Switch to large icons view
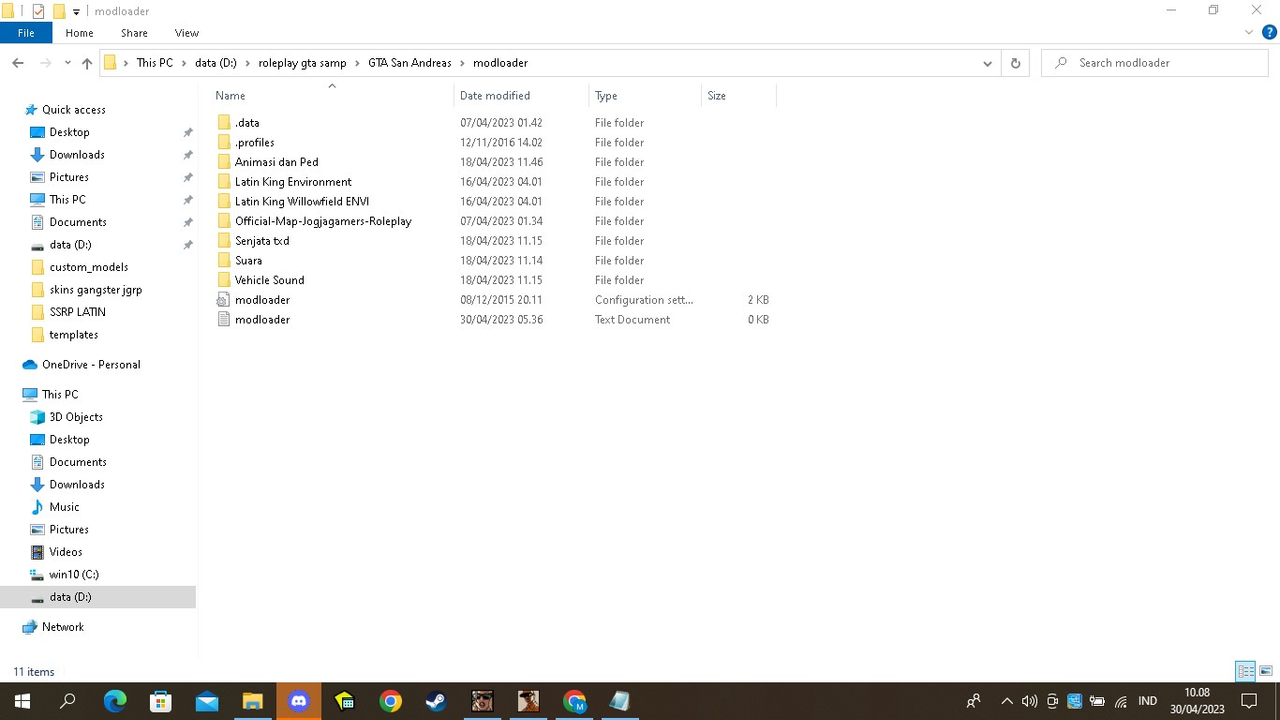 (1266, 671)
